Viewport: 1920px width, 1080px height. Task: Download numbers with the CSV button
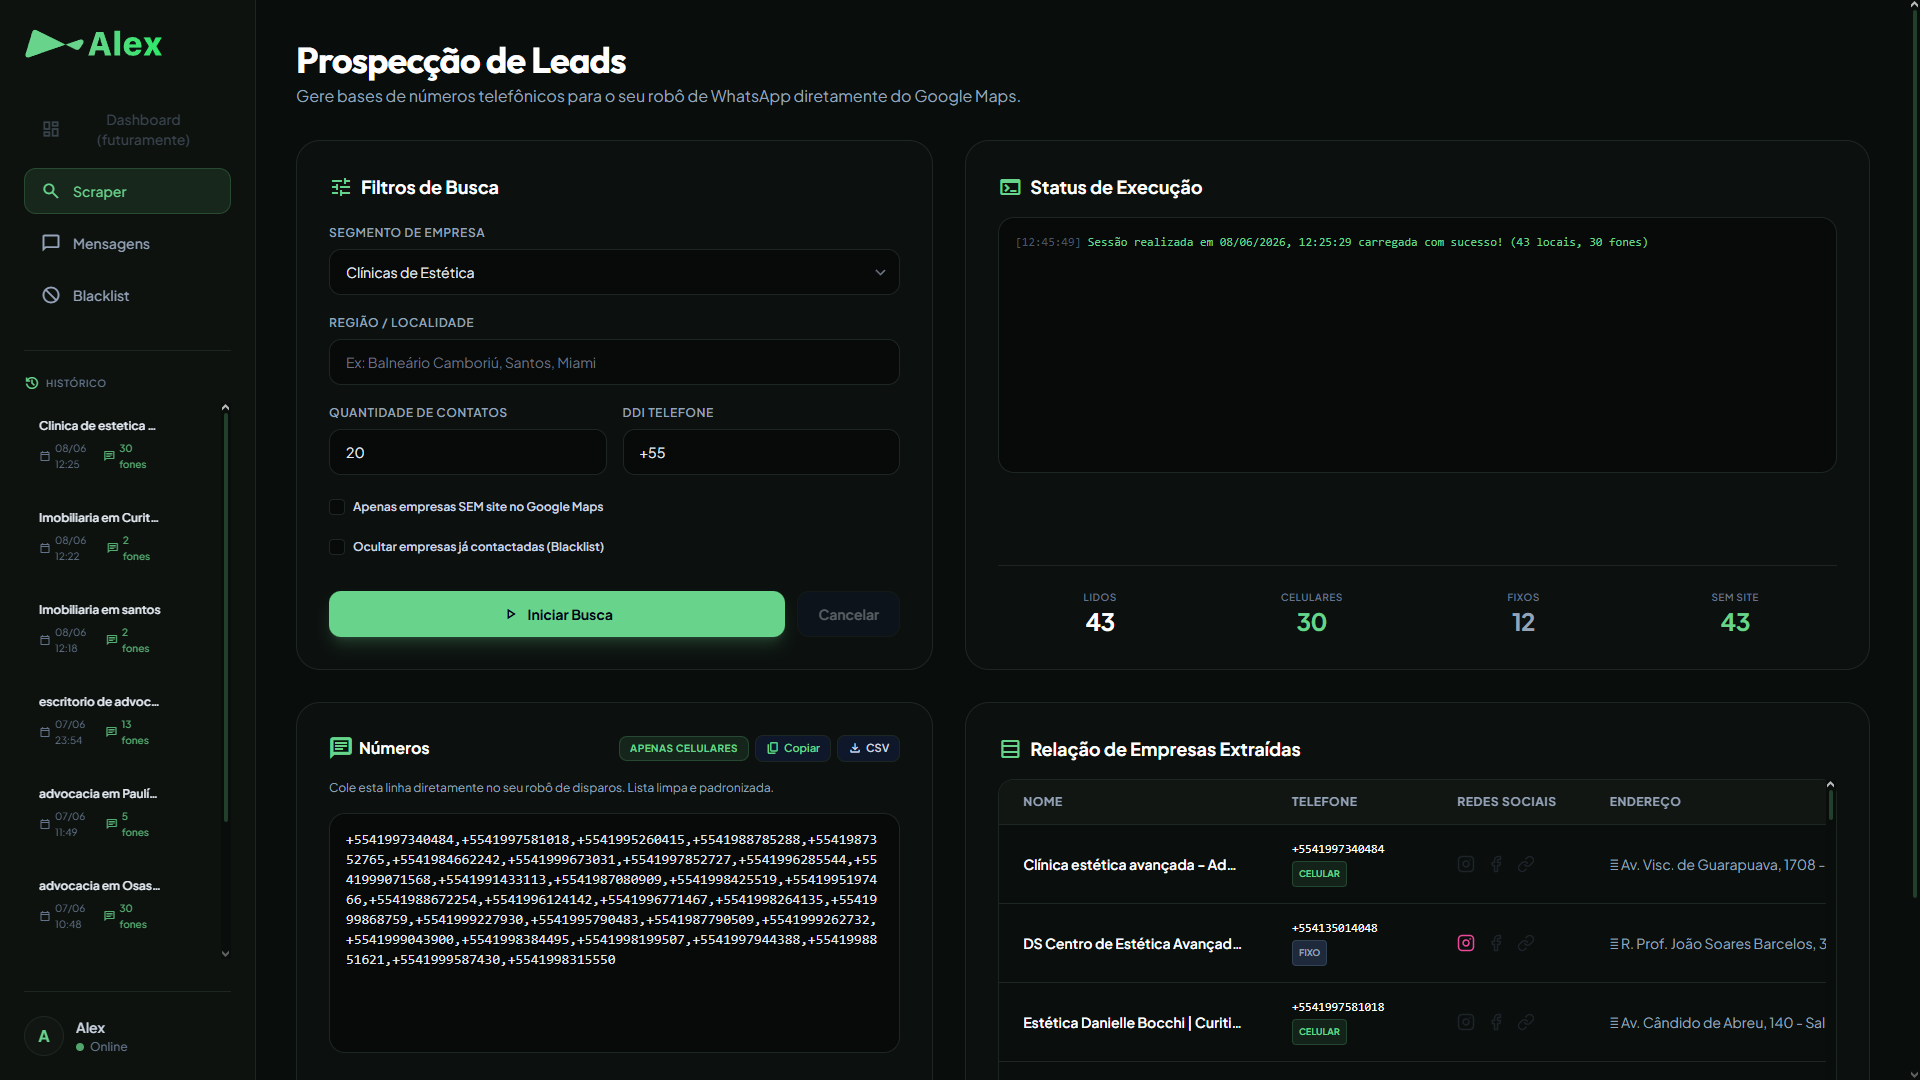868,748
